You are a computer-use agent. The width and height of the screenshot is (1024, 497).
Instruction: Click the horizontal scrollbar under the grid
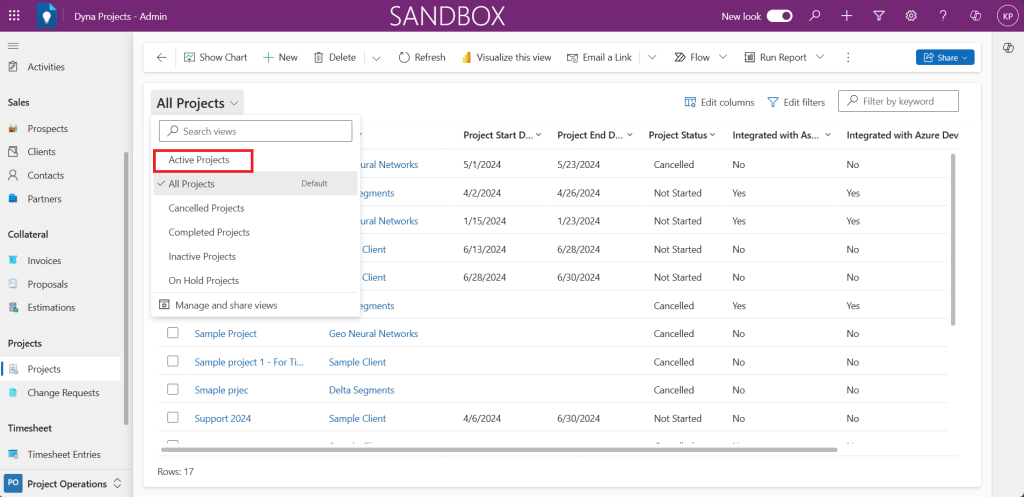pos(500,450)
